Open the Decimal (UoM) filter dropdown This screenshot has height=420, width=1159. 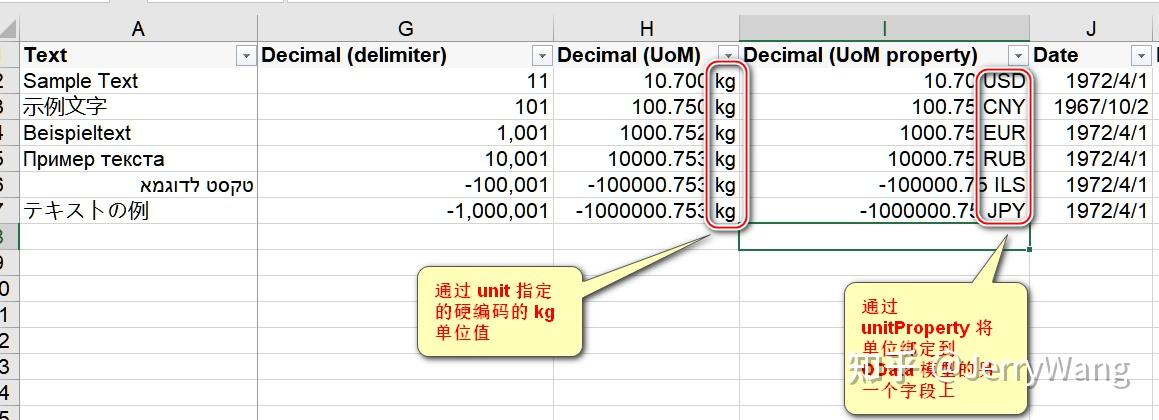729,56
